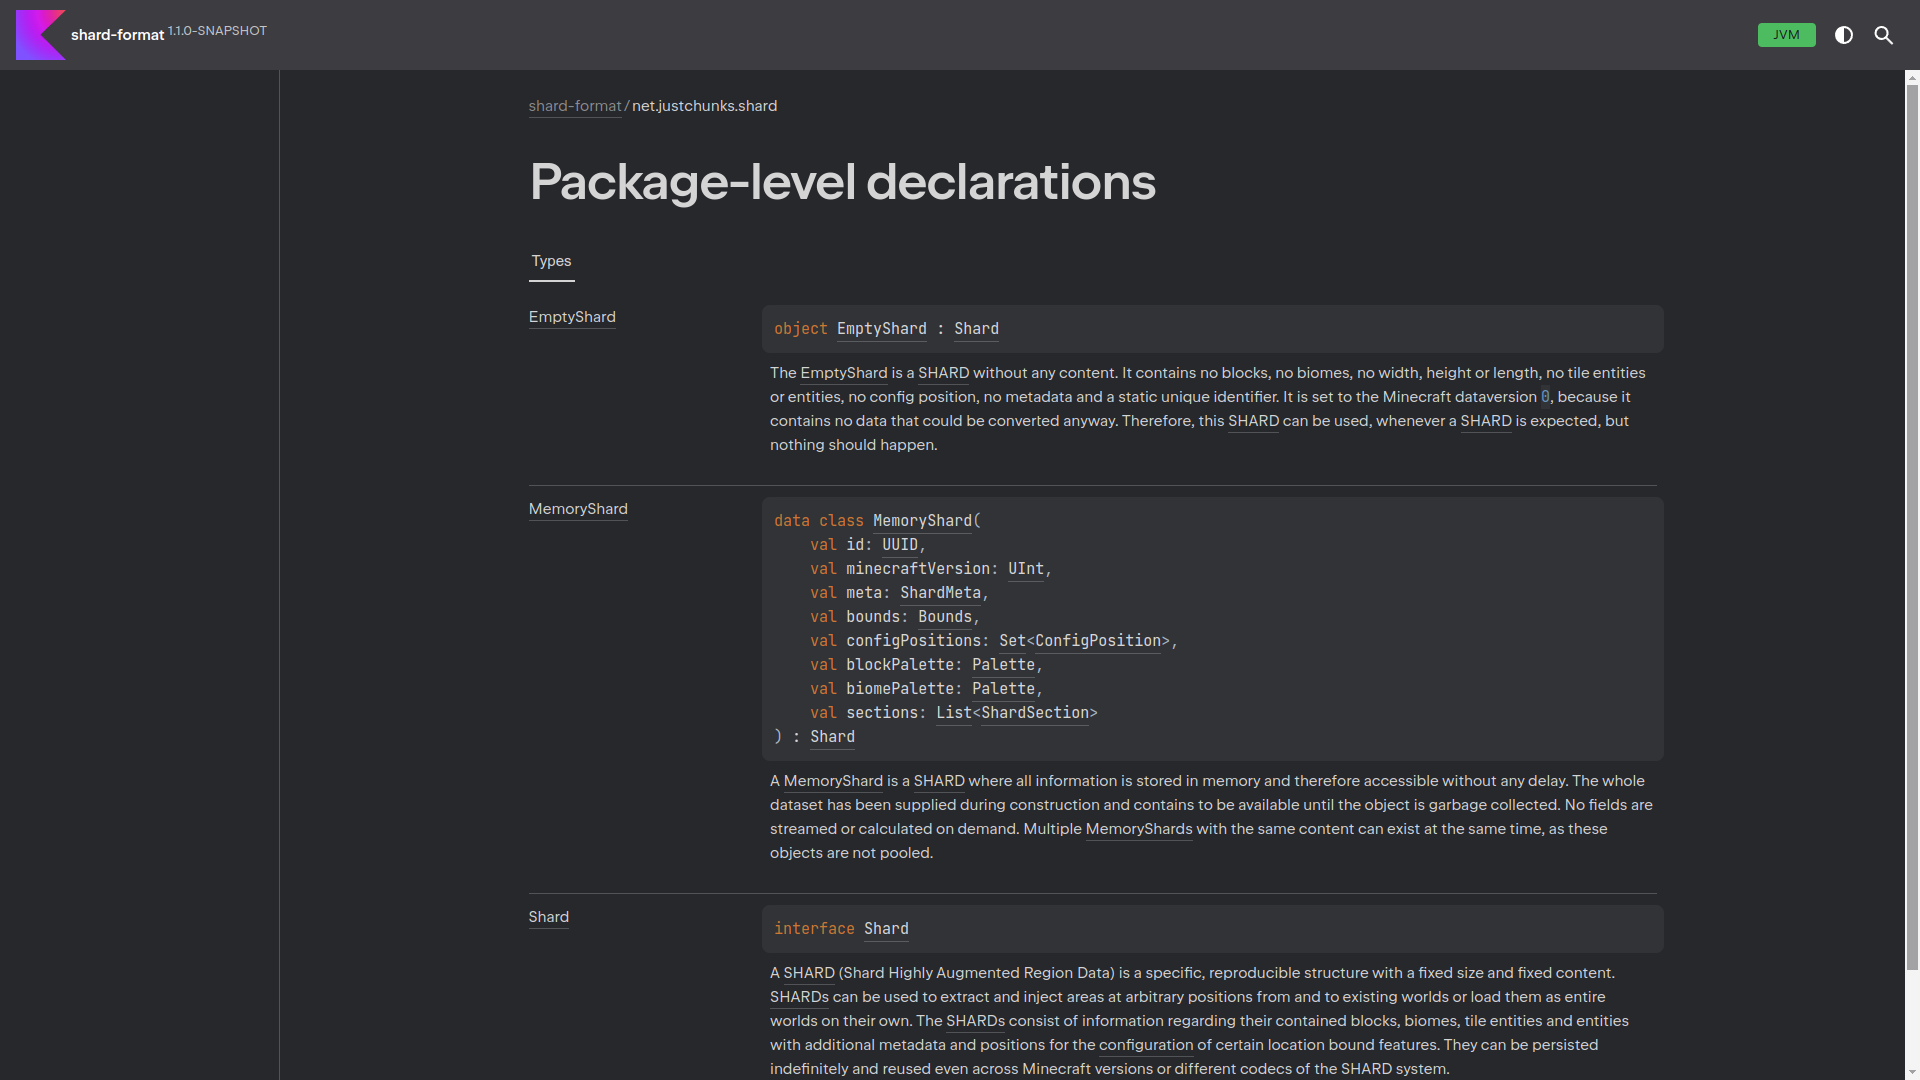
Task: Open the UUID type link
Action: tap(900, 545)
